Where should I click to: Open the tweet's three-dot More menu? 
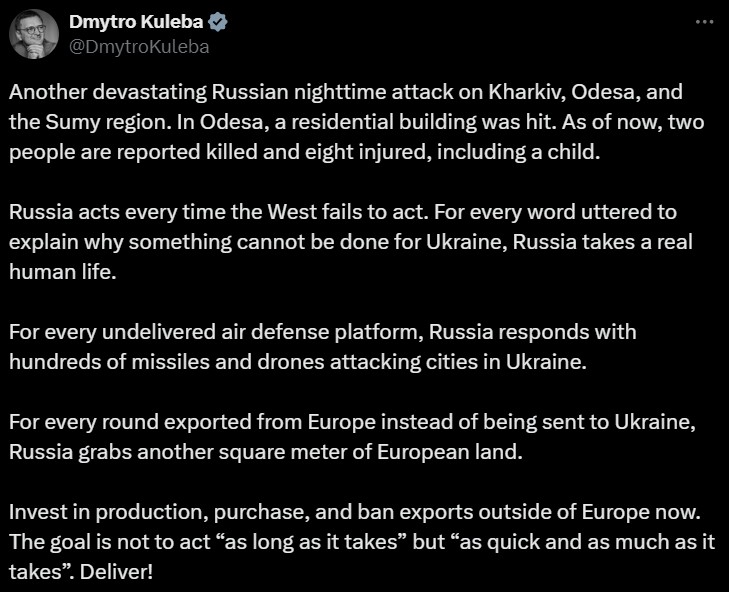pyautogui.click(x=705, y=22)
